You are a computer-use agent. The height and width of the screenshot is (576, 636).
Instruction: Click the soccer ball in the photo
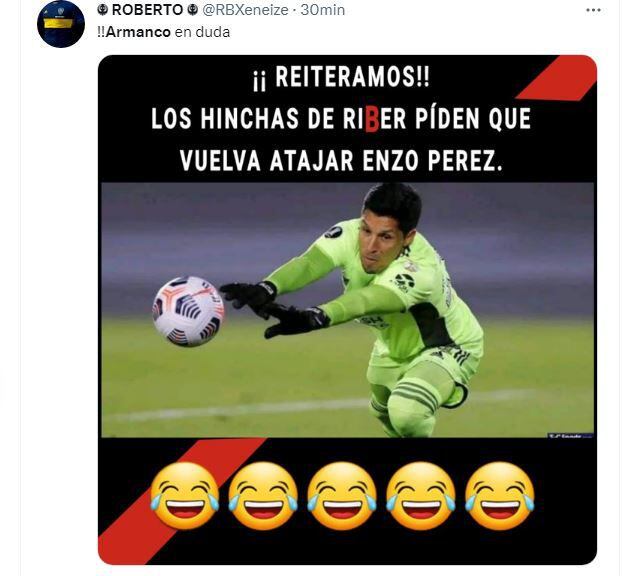pos(188,311)
